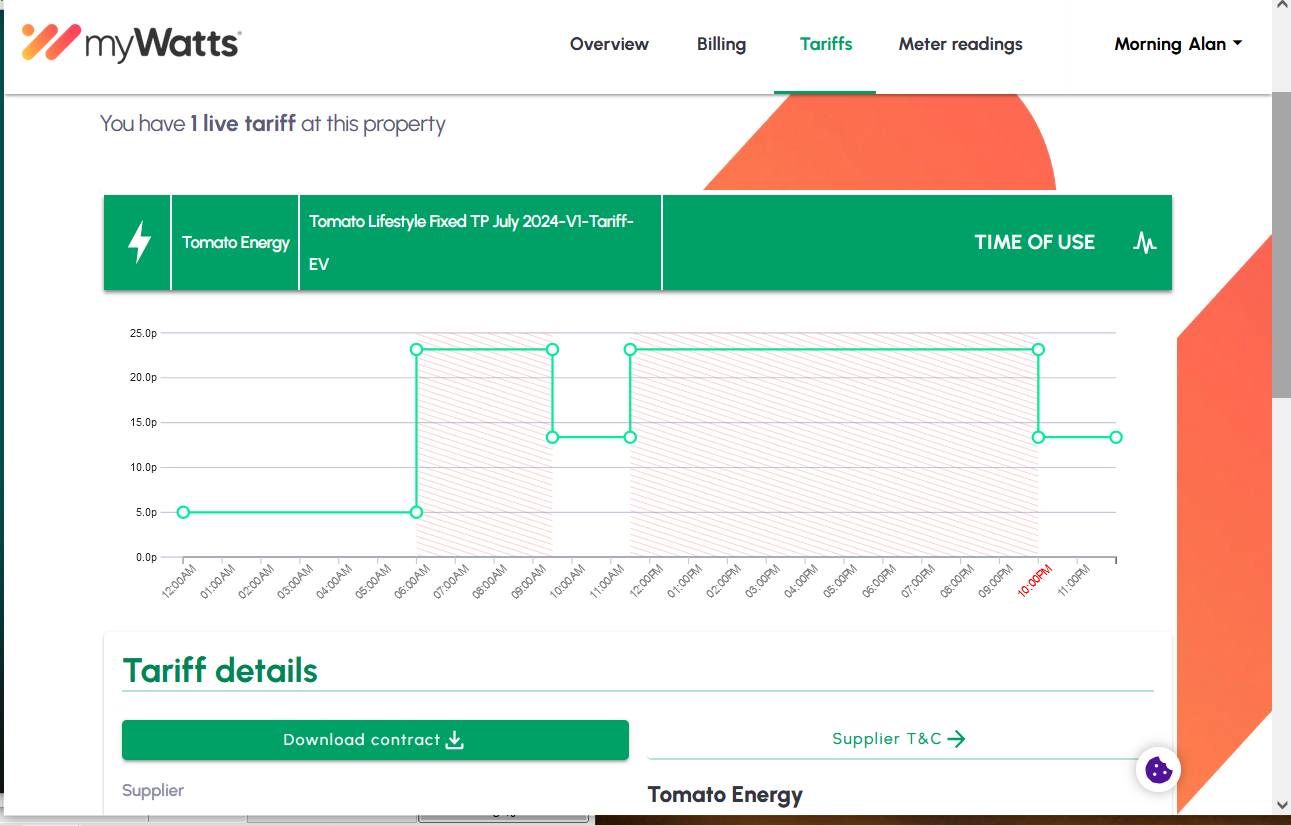Click the Tariff details heading
The height and width of the screenshot is (826, 1291).
coord(220,670)
